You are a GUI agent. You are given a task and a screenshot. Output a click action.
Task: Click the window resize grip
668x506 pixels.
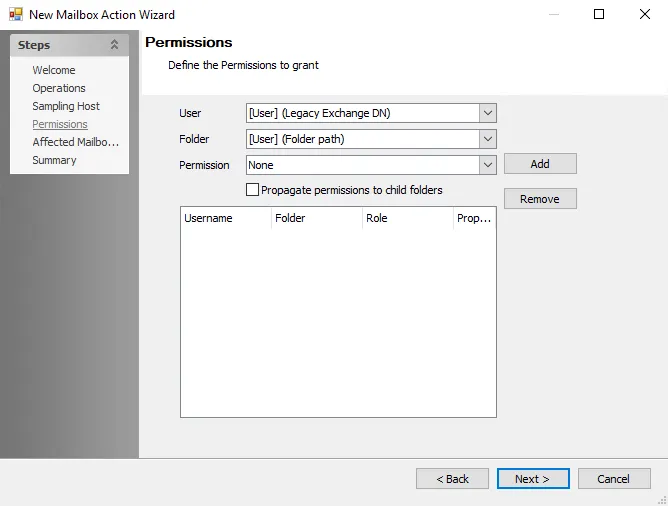coord(663,501)
